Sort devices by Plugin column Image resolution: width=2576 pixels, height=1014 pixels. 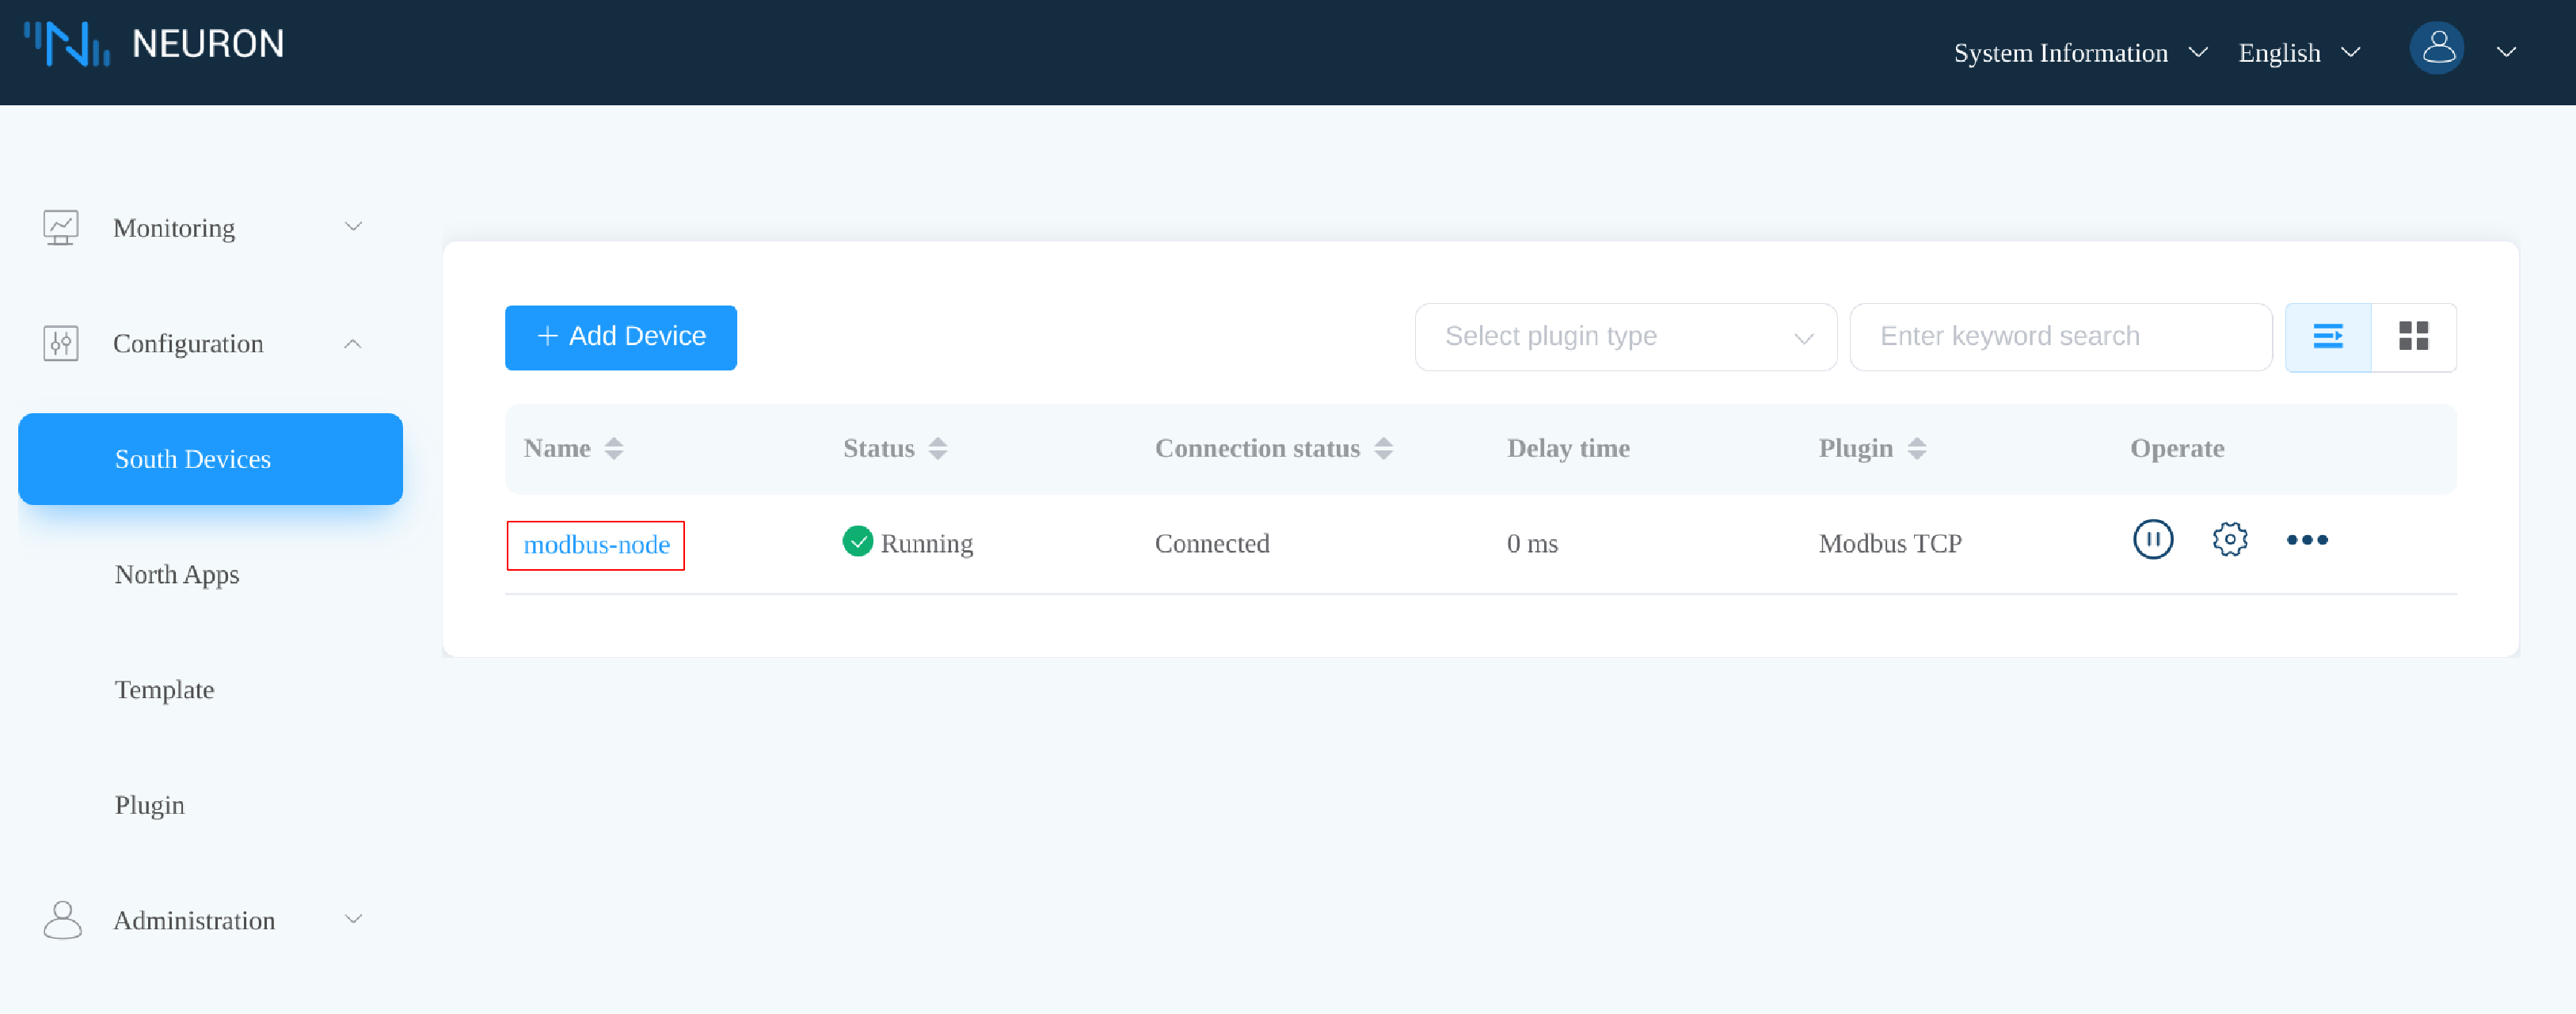(1916, 448)
